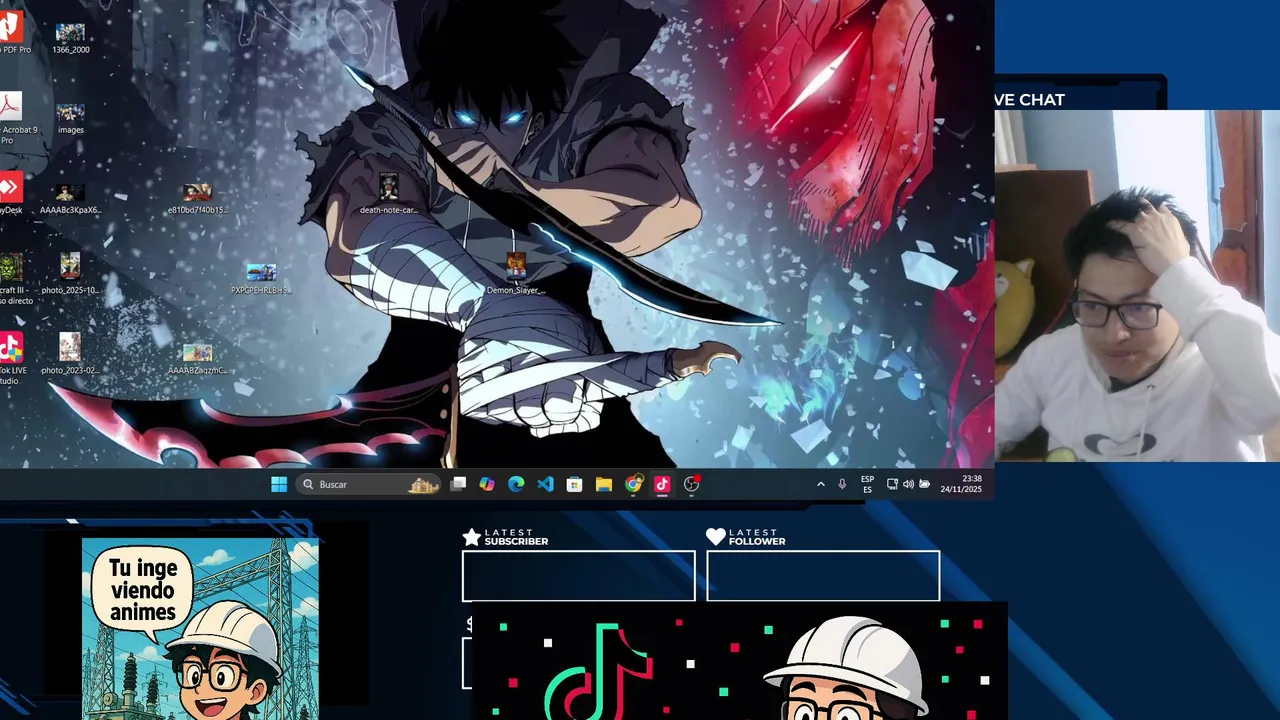Click the microphone tray icon
1280x720 pixels.
click(842, 484)
